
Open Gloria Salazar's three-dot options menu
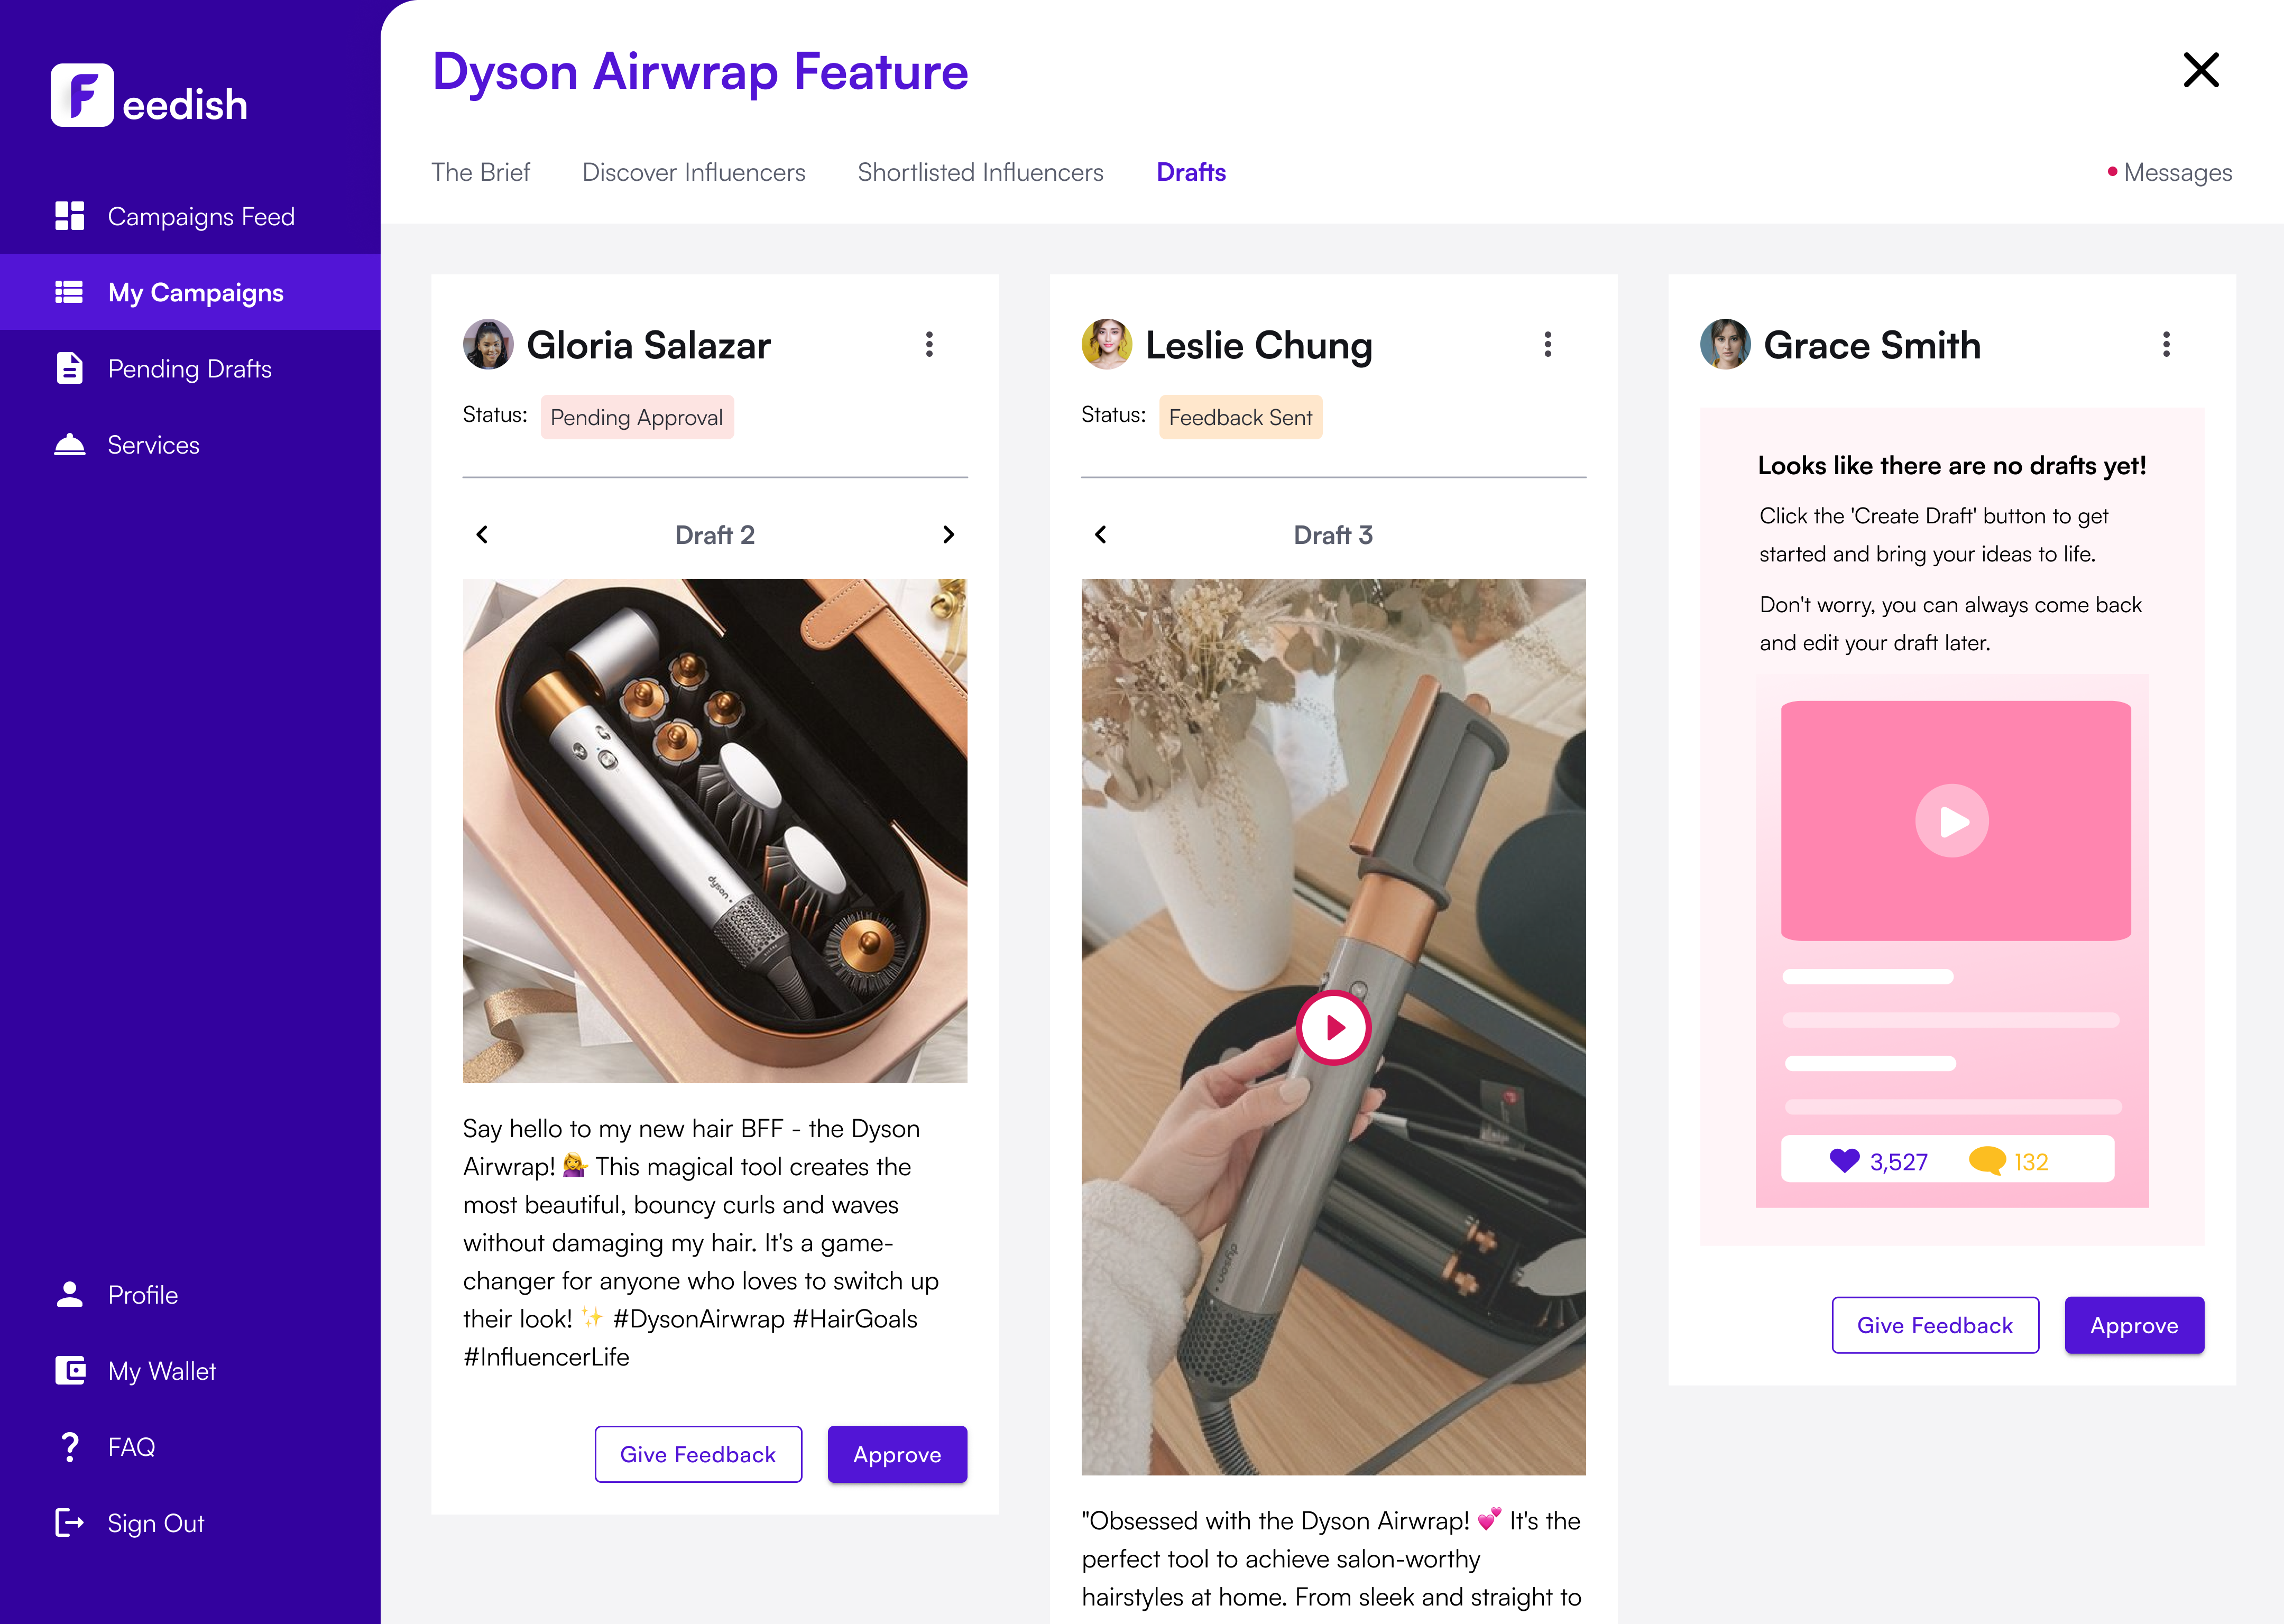(929, 344)
